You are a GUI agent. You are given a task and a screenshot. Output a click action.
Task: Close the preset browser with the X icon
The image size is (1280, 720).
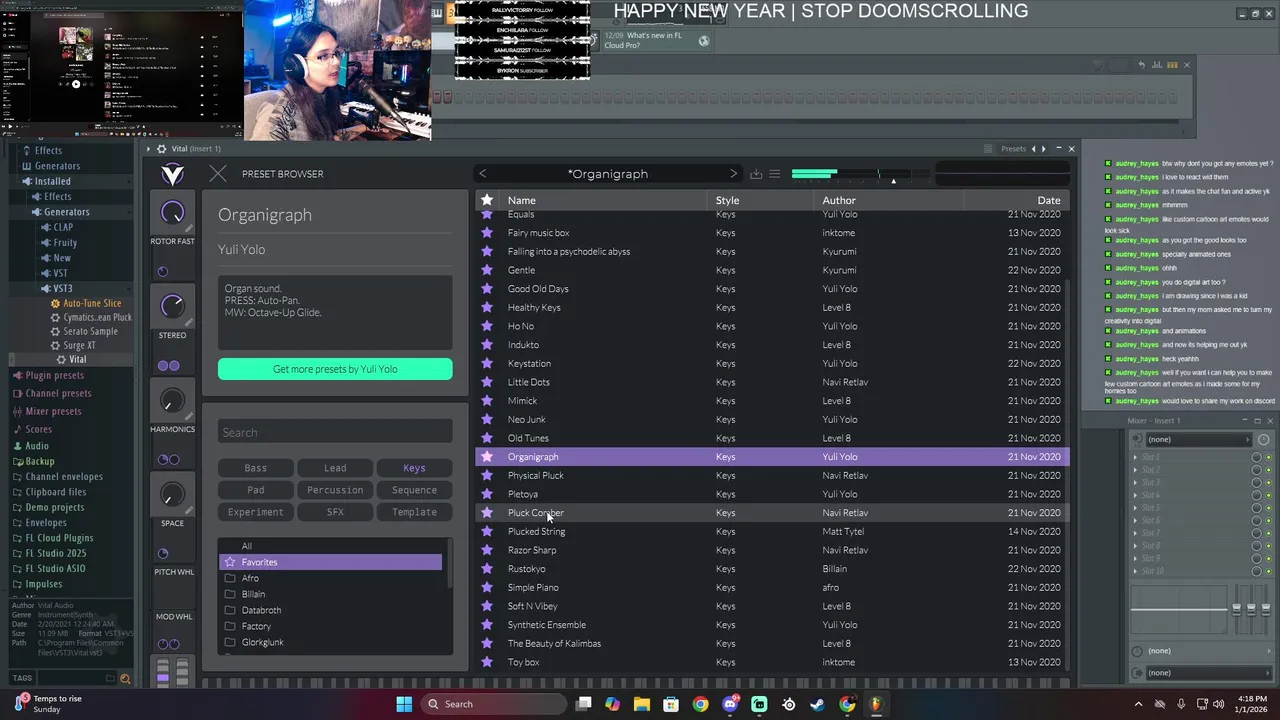pos(218,174)
